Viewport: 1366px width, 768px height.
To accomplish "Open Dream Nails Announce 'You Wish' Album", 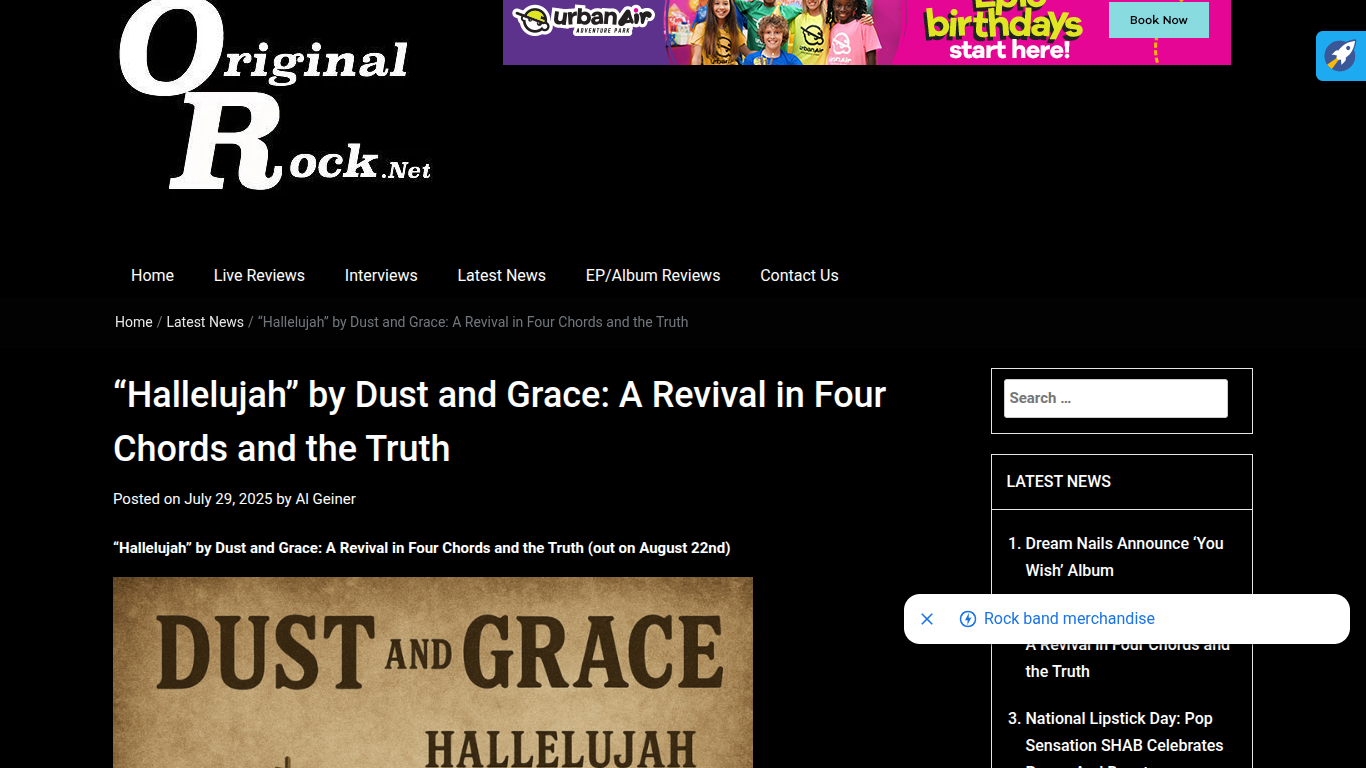I will point(1124,556).
